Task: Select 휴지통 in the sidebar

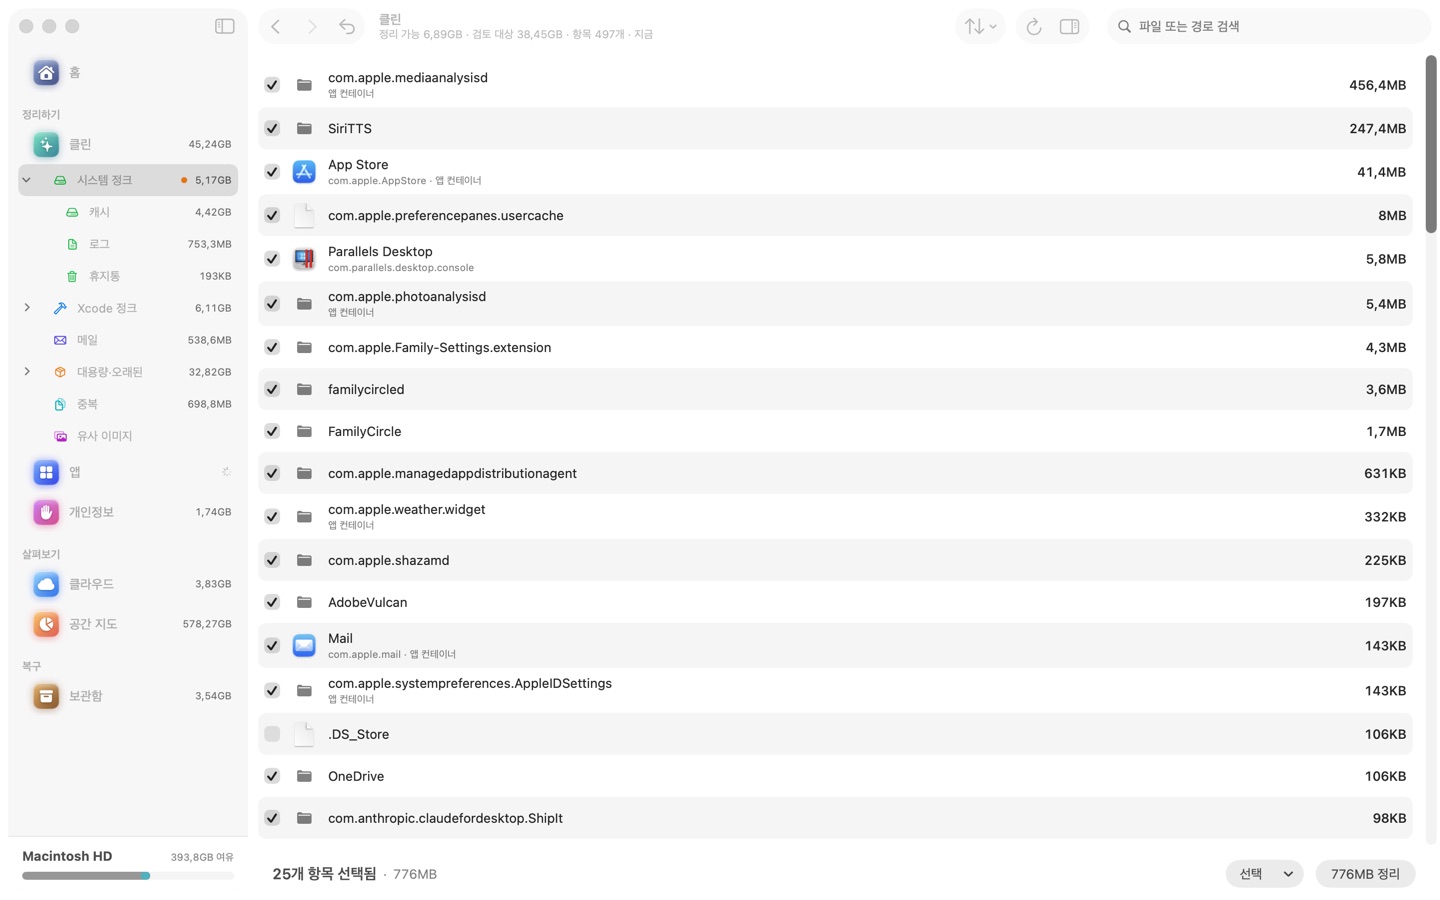Action: click(128, 276)
